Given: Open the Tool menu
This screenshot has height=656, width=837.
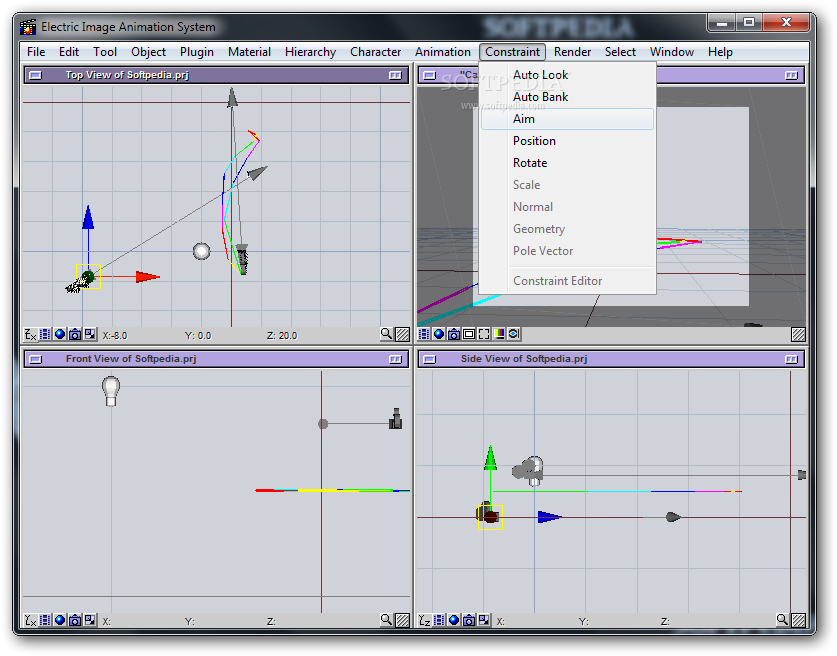Looking at the screenshot, I should point(105,52).
